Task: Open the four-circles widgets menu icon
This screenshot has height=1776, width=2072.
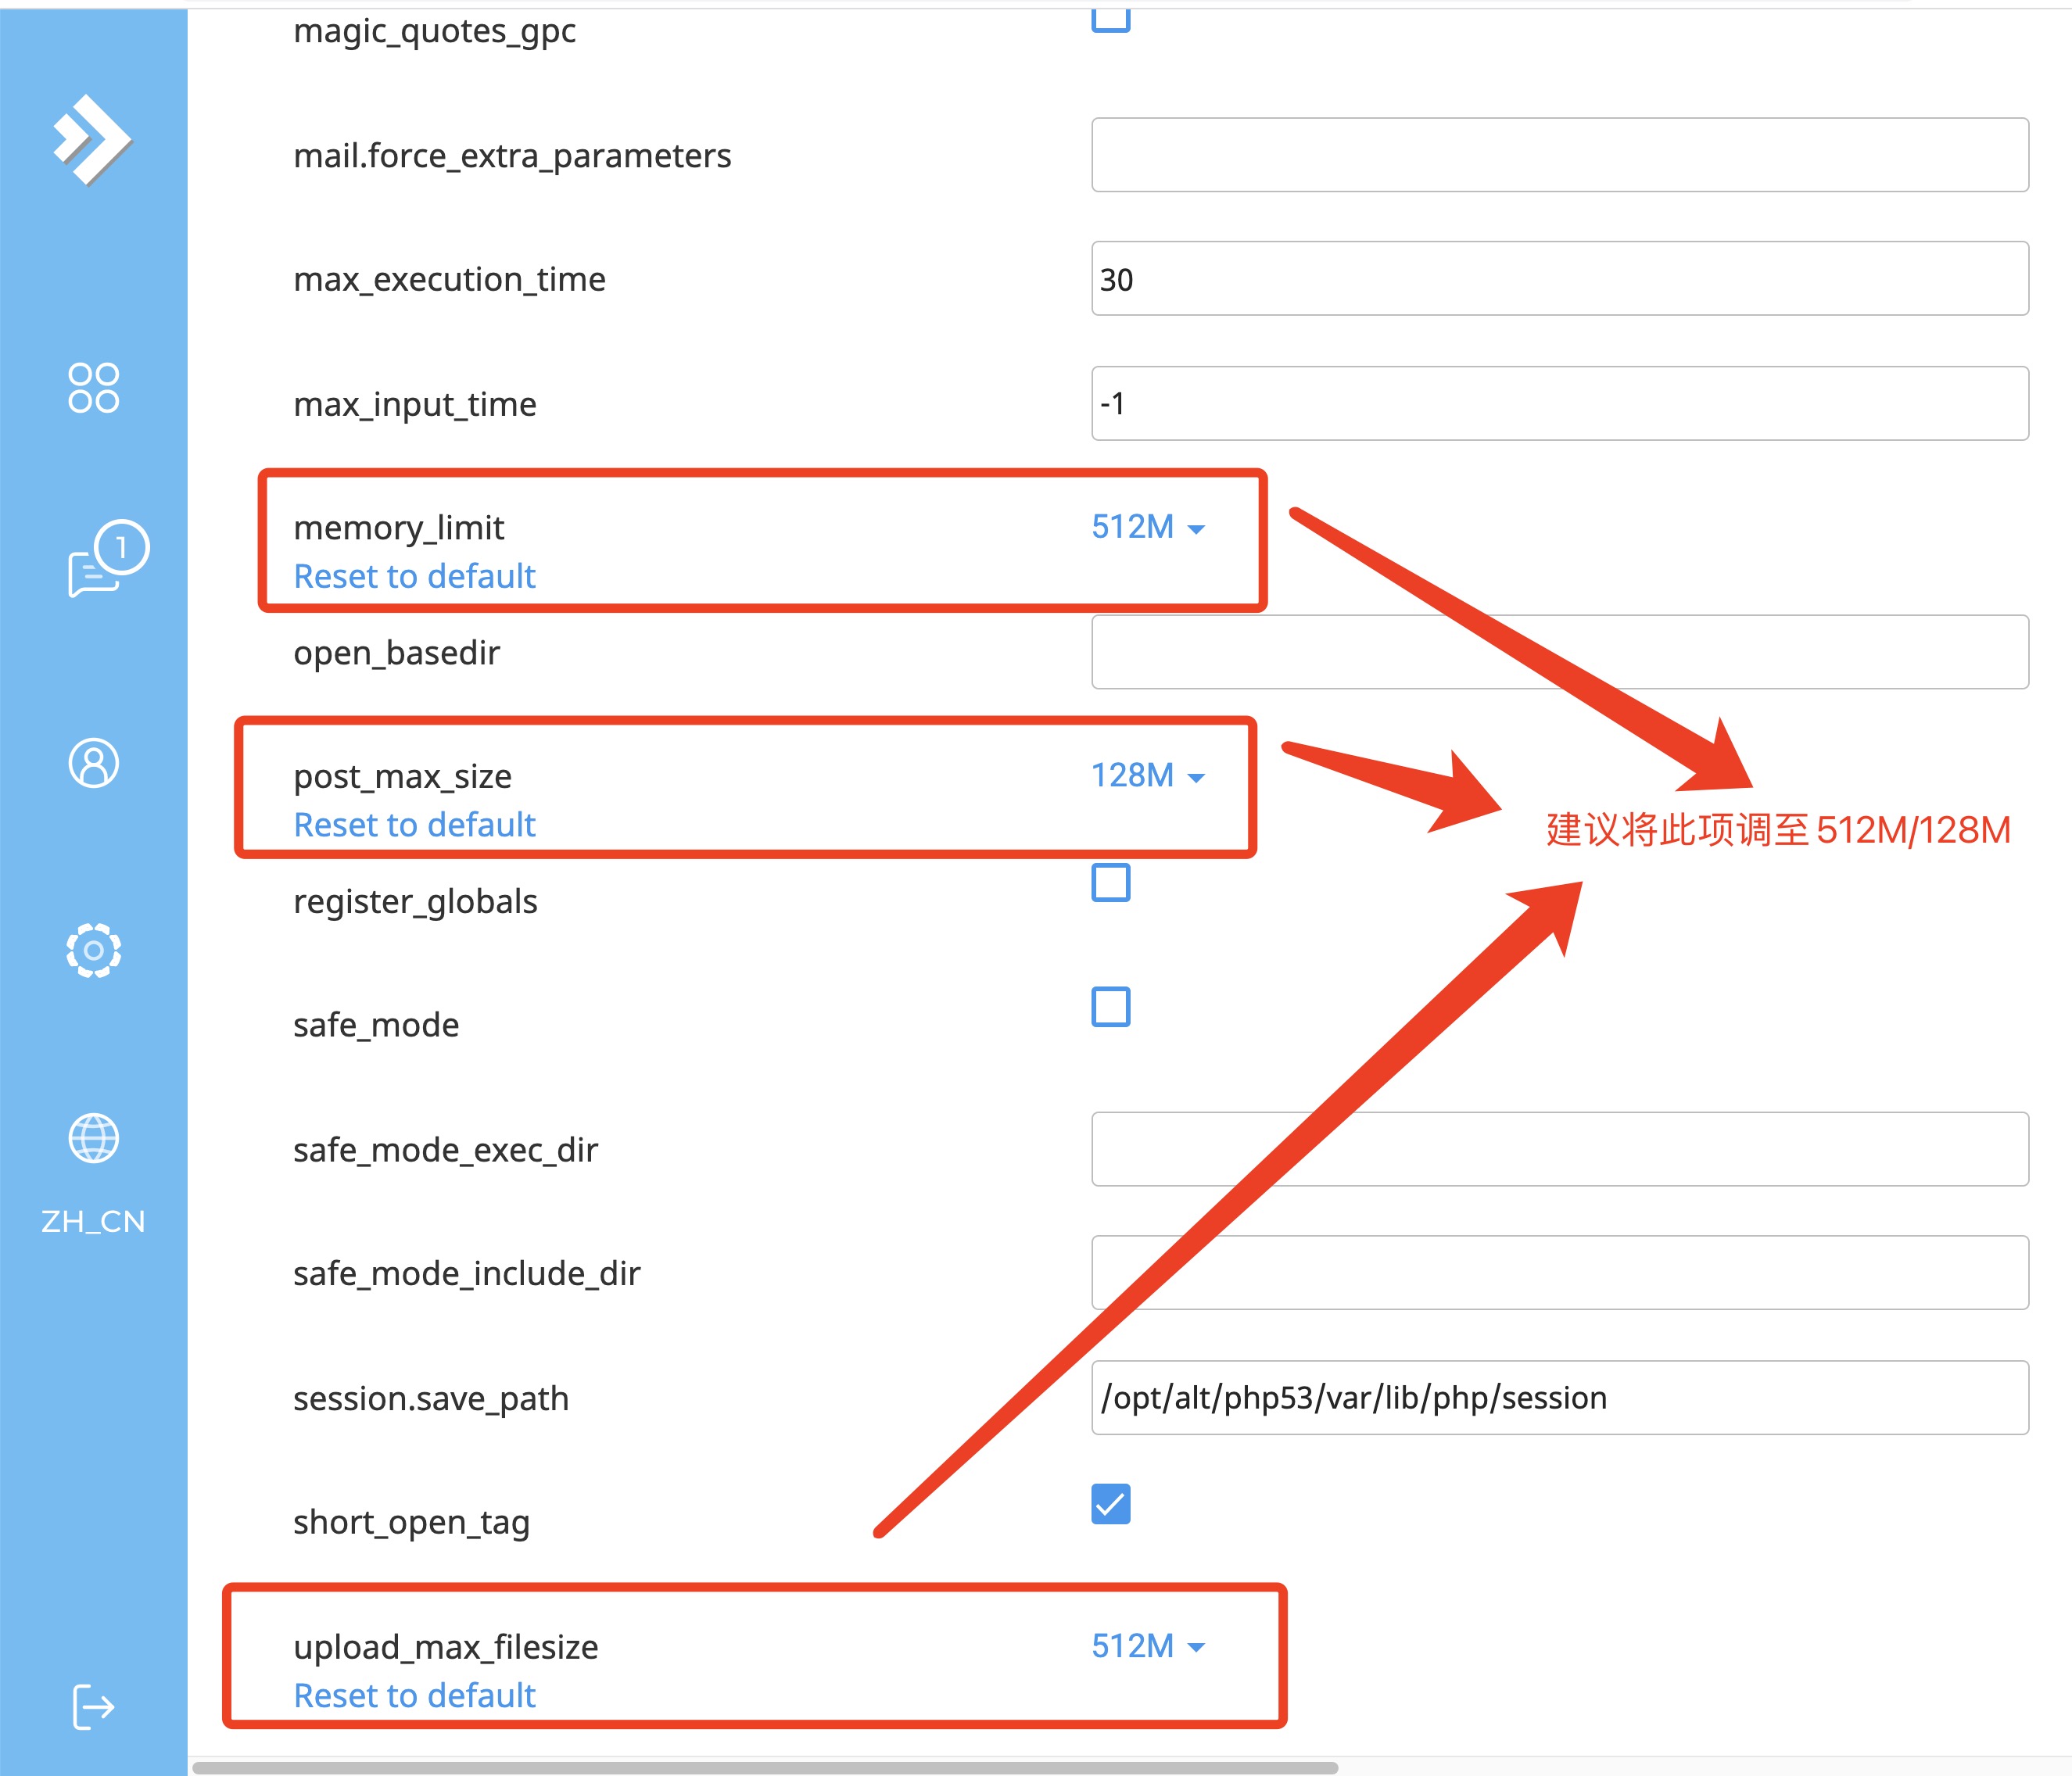Action: coord(93,388)
